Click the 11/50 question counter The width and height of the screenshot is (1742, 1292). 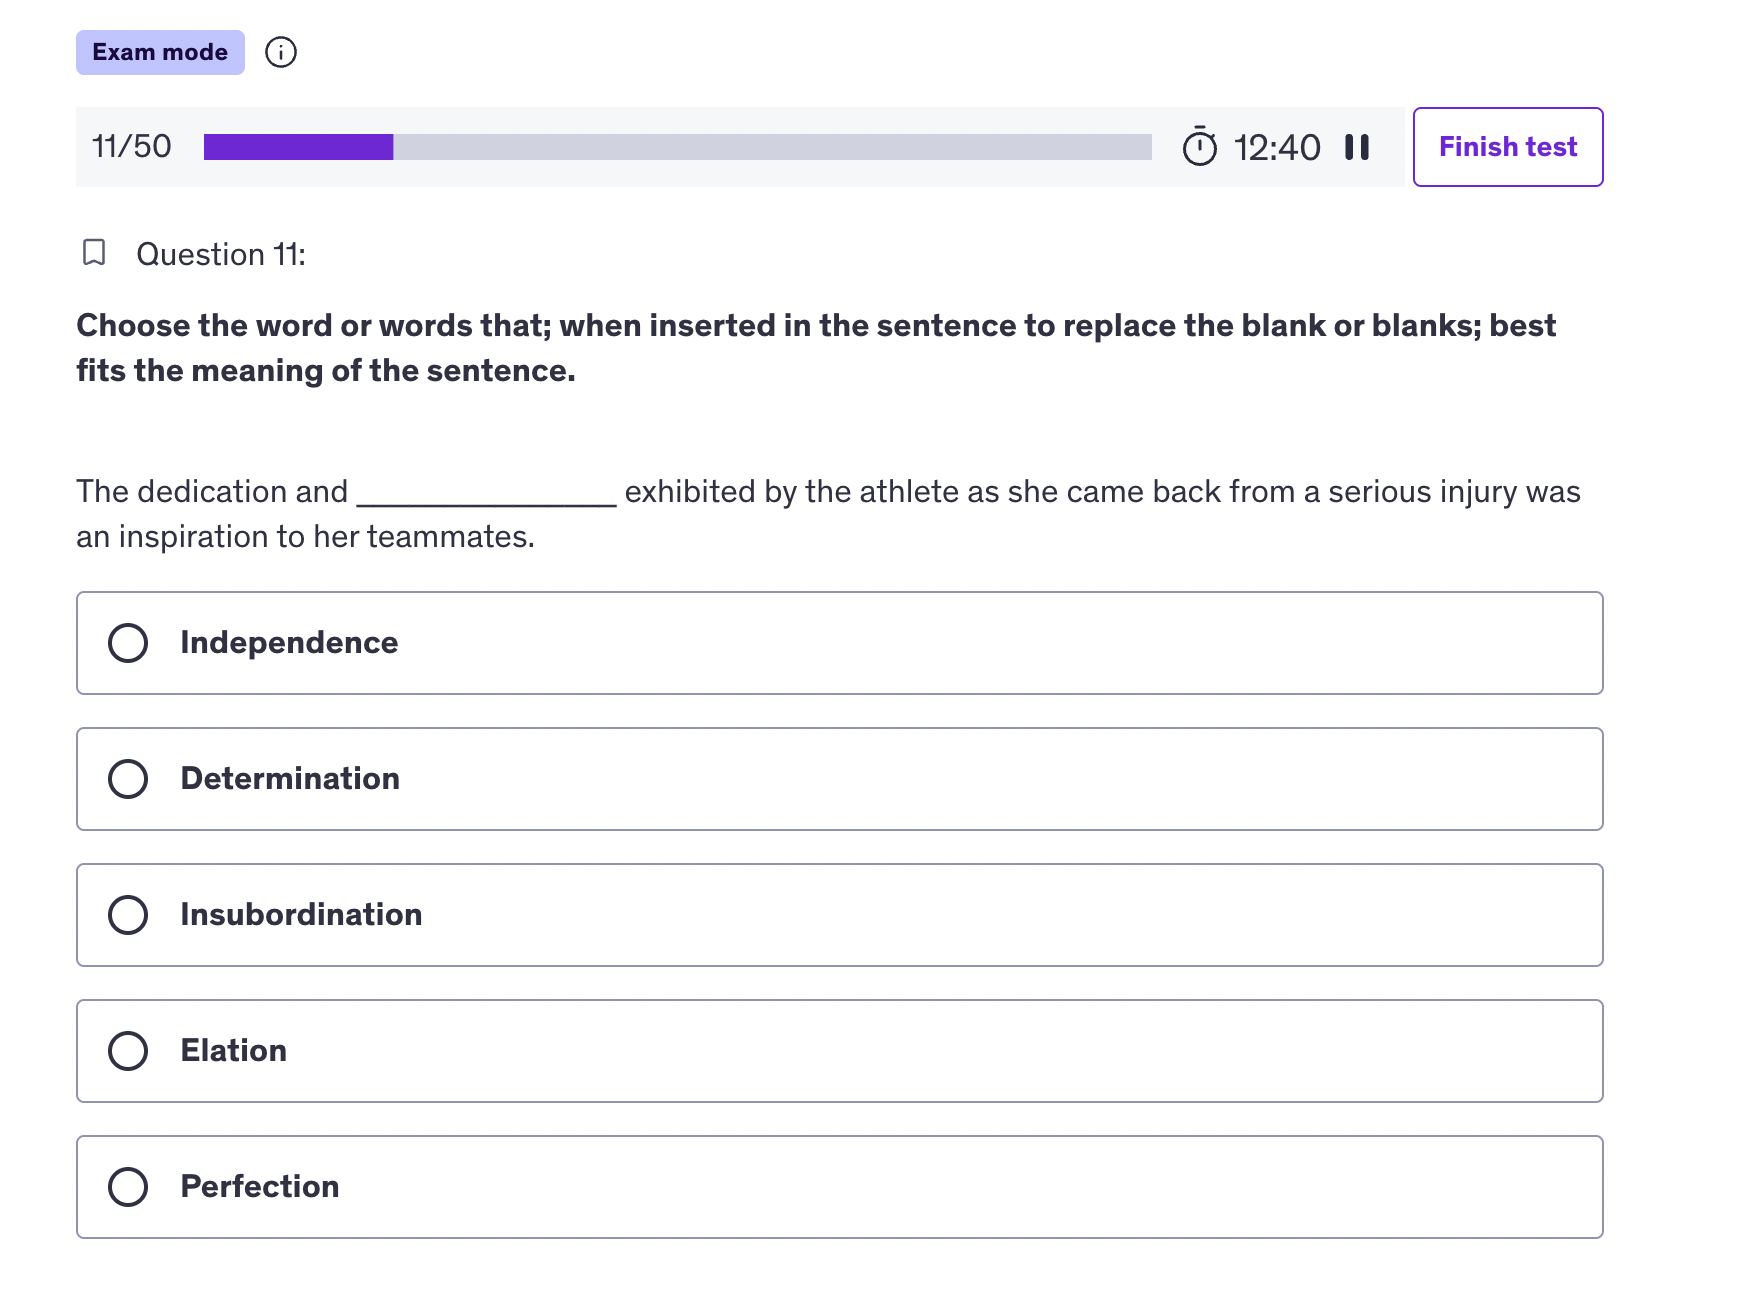[x=132, y=147]
